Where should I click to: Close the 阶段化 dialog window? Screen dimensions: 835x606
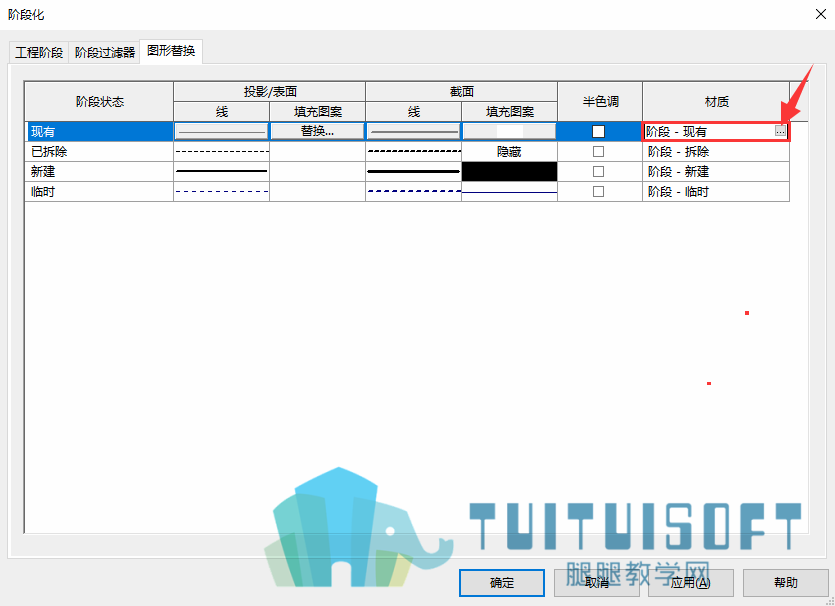821,14
